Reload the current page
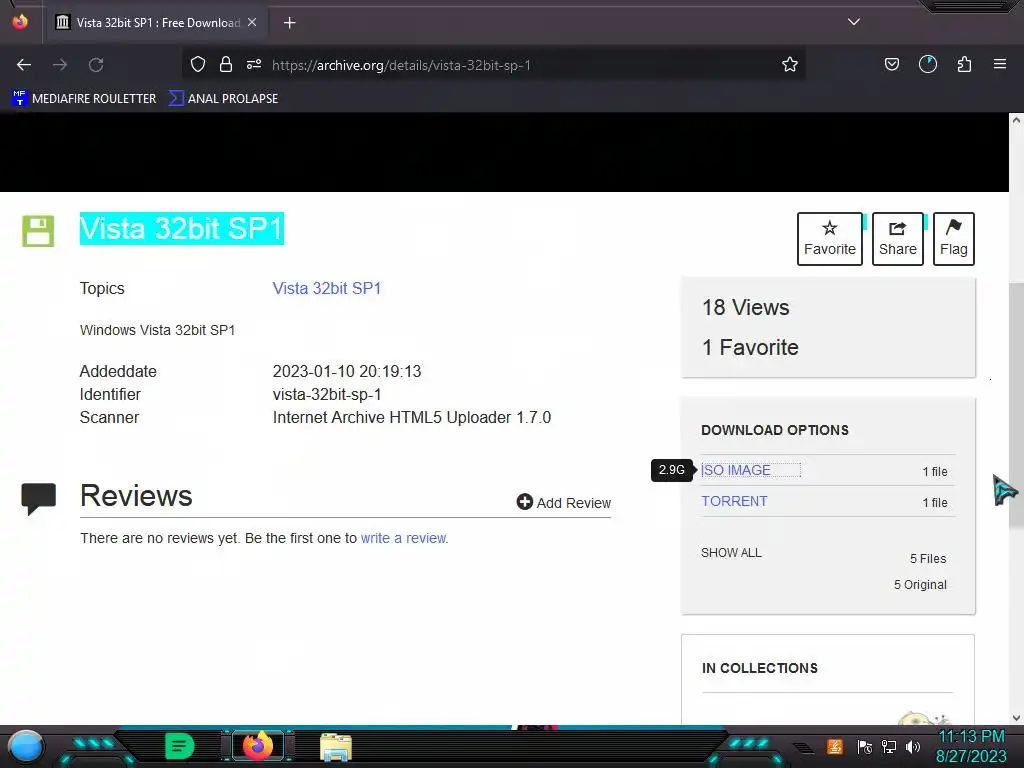The width and height of the screenshot is (1024, 768). pyautogui.click(x=96, y=65)
